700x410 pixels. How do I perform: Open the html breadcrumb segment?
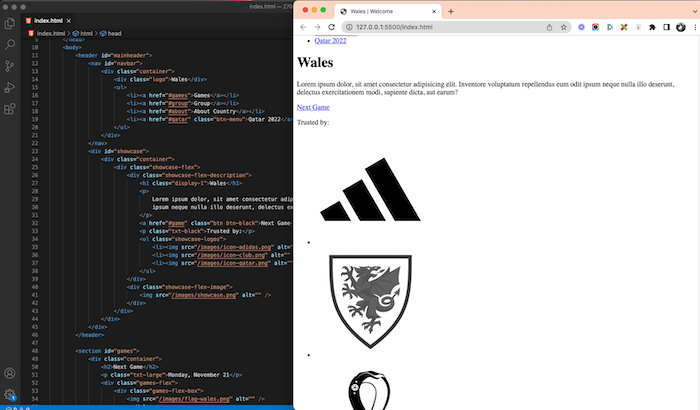tap(83, 33)
